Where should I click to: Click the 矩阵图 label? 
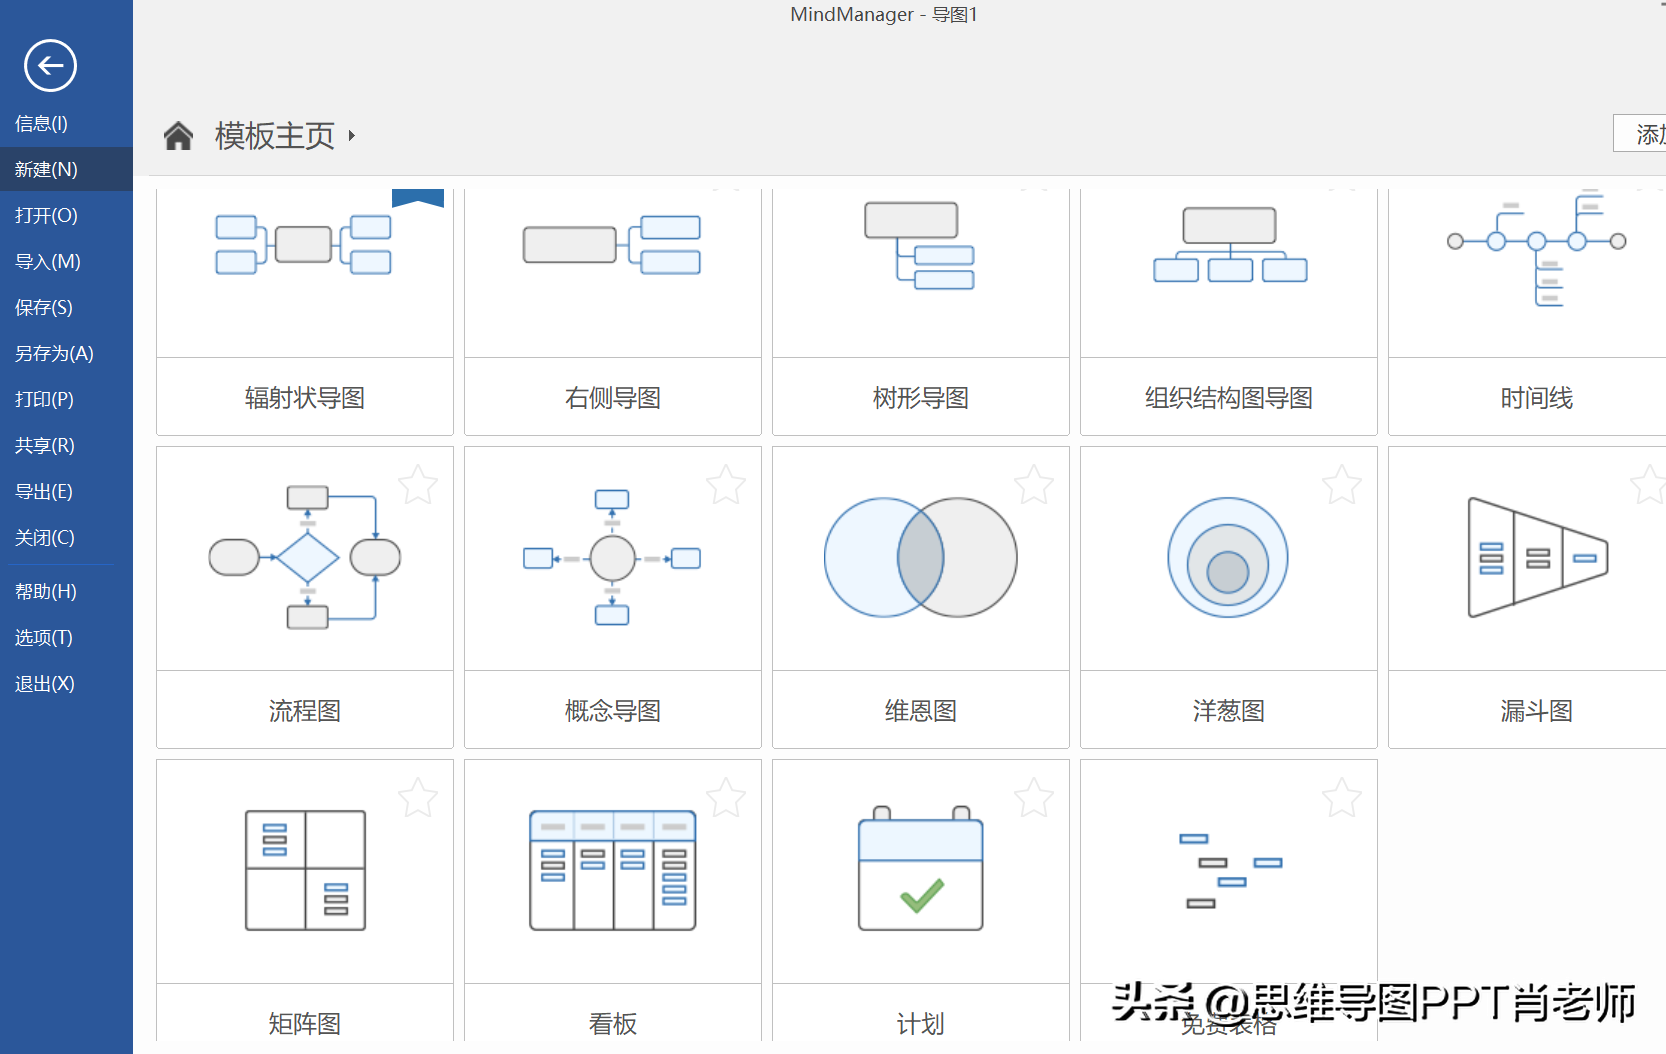coord(305,1024)
